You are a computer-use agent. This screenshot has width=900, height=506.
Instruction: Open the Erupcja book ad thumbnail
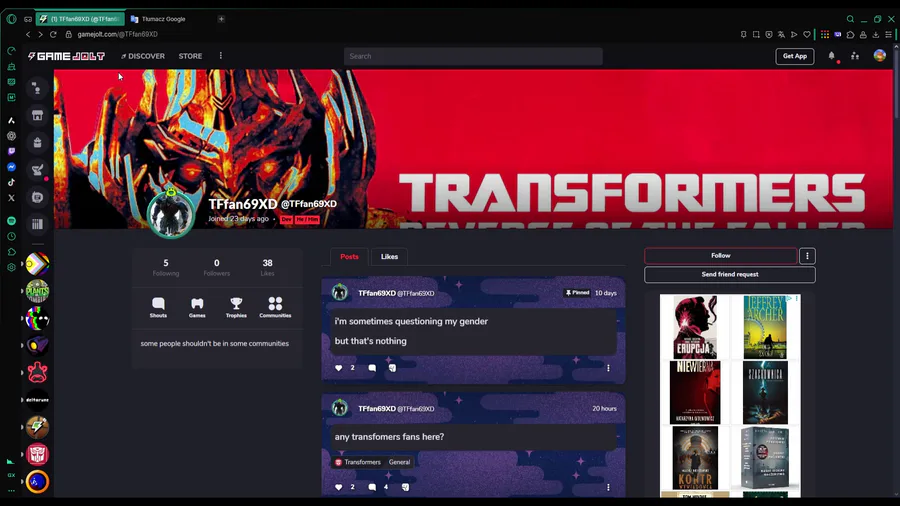(695, 327)
